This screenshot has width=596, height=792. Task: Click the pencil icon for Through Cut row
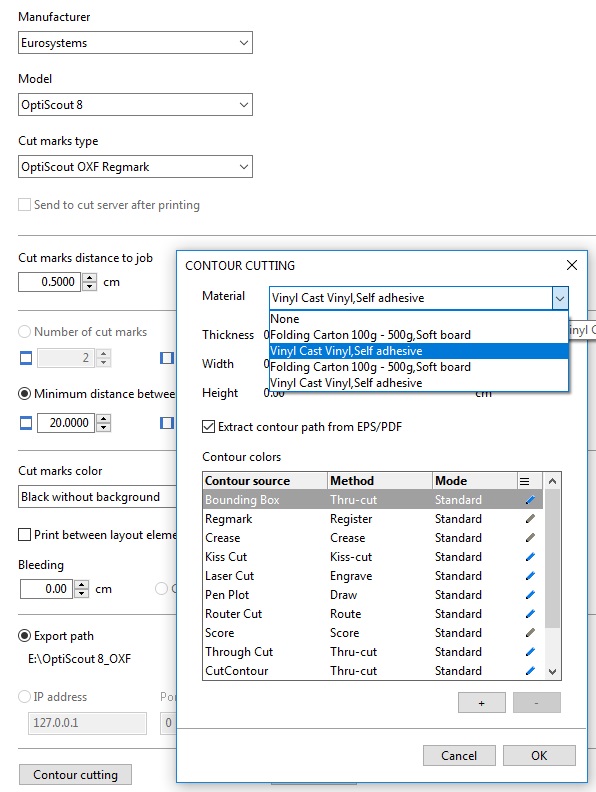coord(530,652)
